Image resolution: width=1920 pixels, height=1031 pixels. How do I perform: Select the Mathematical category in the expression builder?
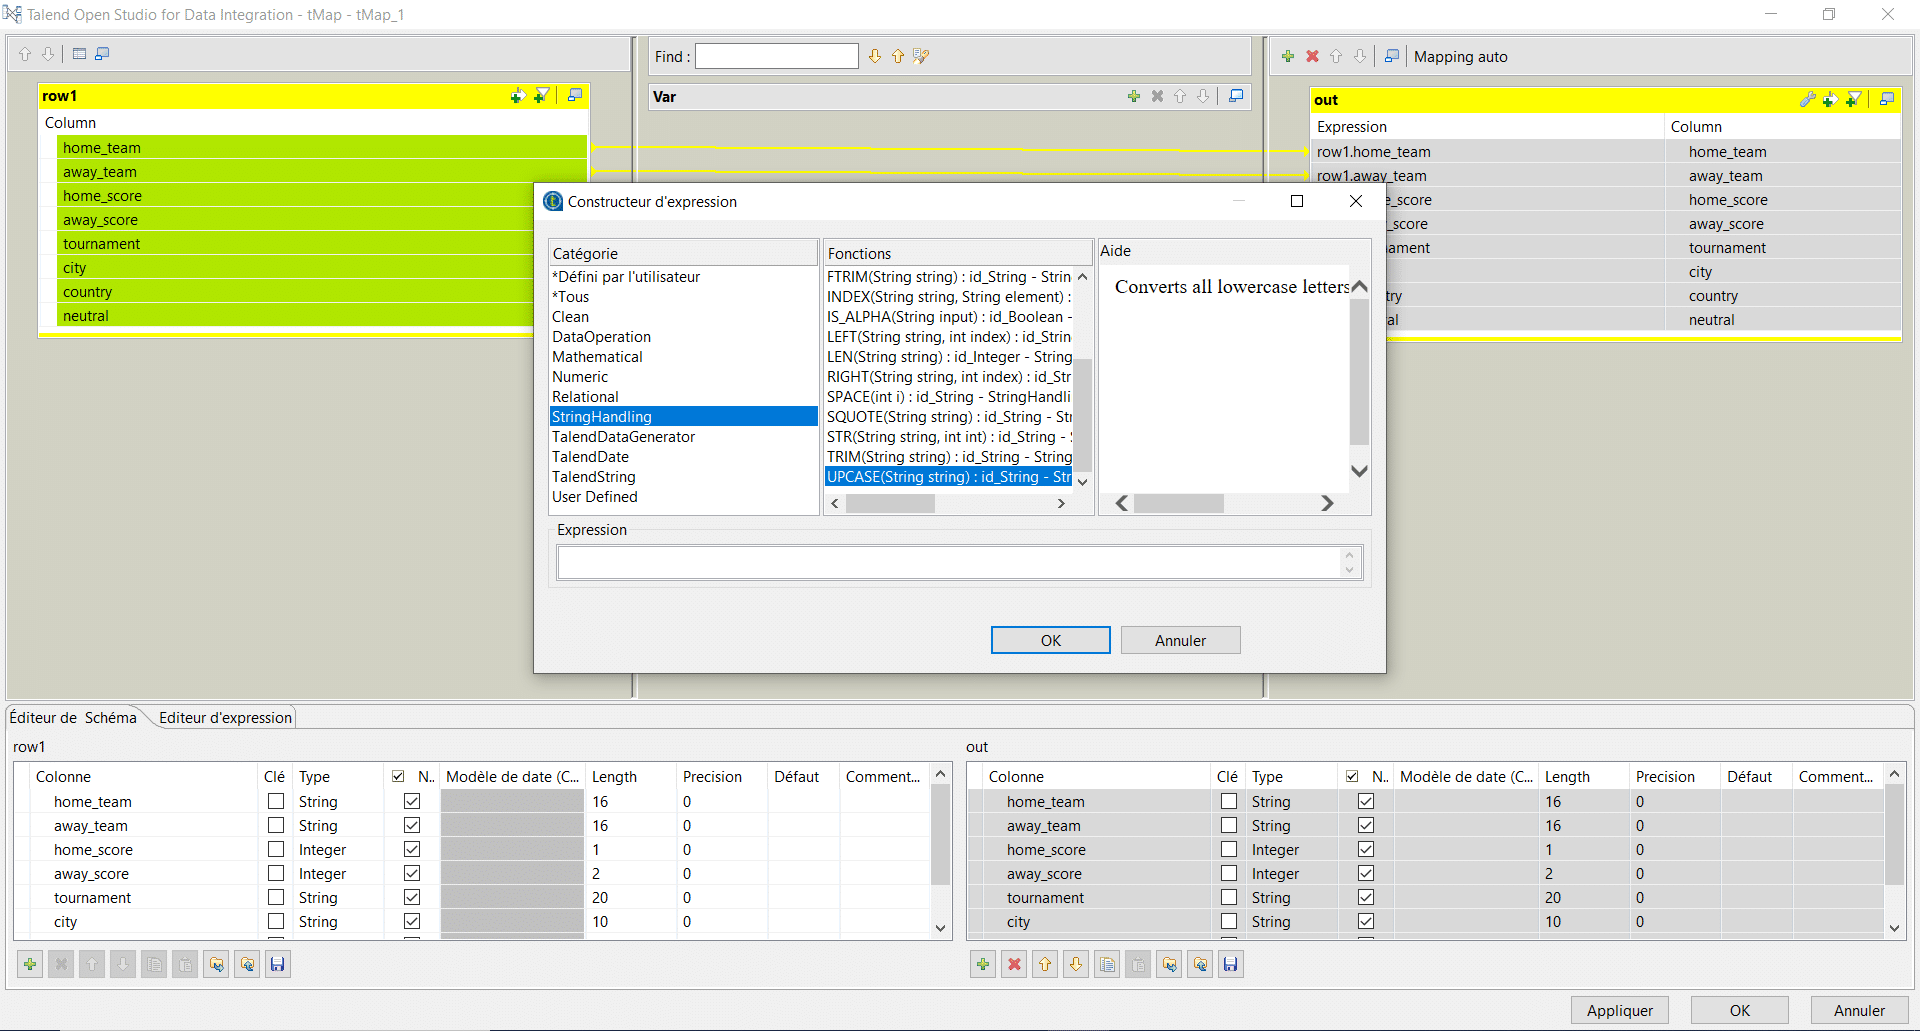tap(597, 357)
